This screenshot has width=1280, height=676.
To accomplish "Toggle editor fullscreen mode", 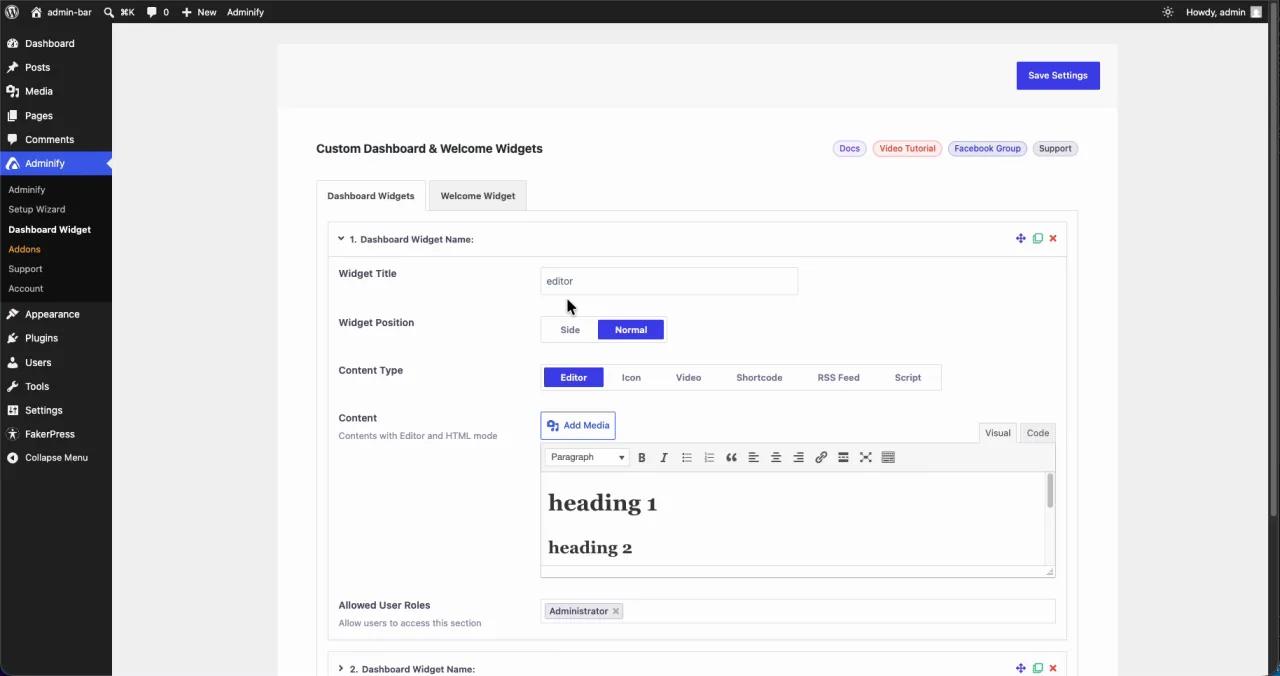I will (x=866, y=457).
